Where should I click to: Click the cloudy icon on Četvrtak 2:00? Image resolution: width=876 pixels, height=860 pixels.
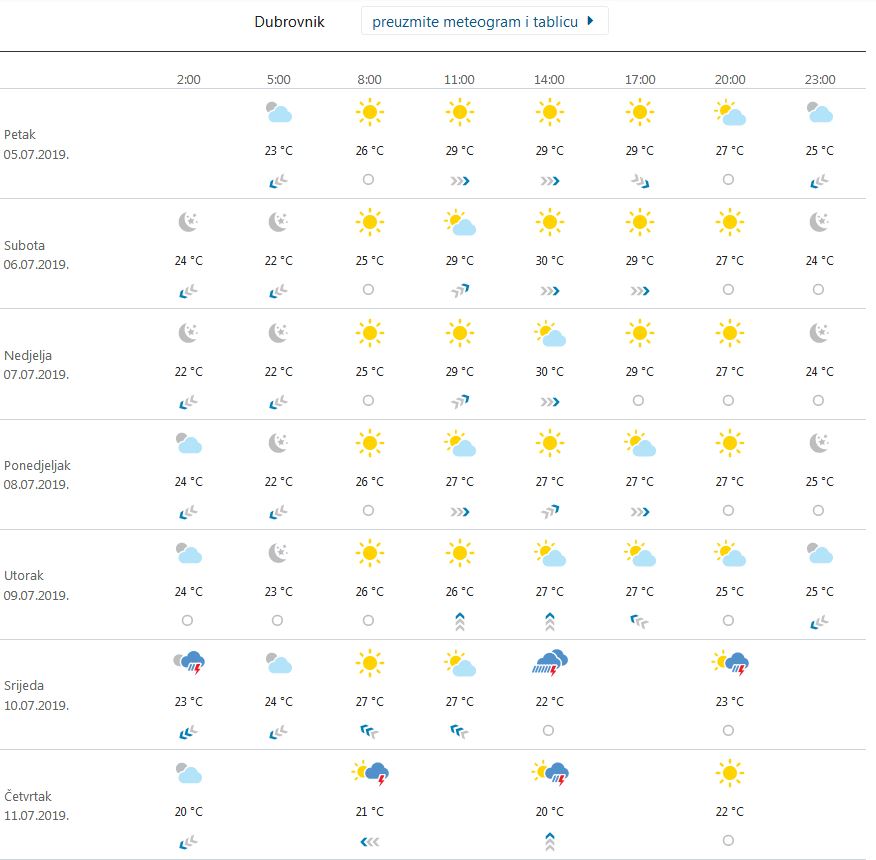tap(188, 773)
